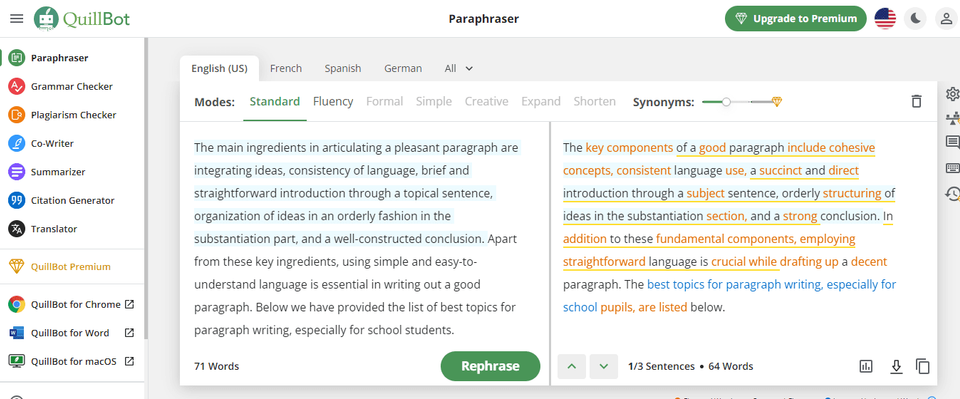Open keyboard hotkeys icon
The height and width of the screenshot is (399, 960).
click(x=953, y=168)
